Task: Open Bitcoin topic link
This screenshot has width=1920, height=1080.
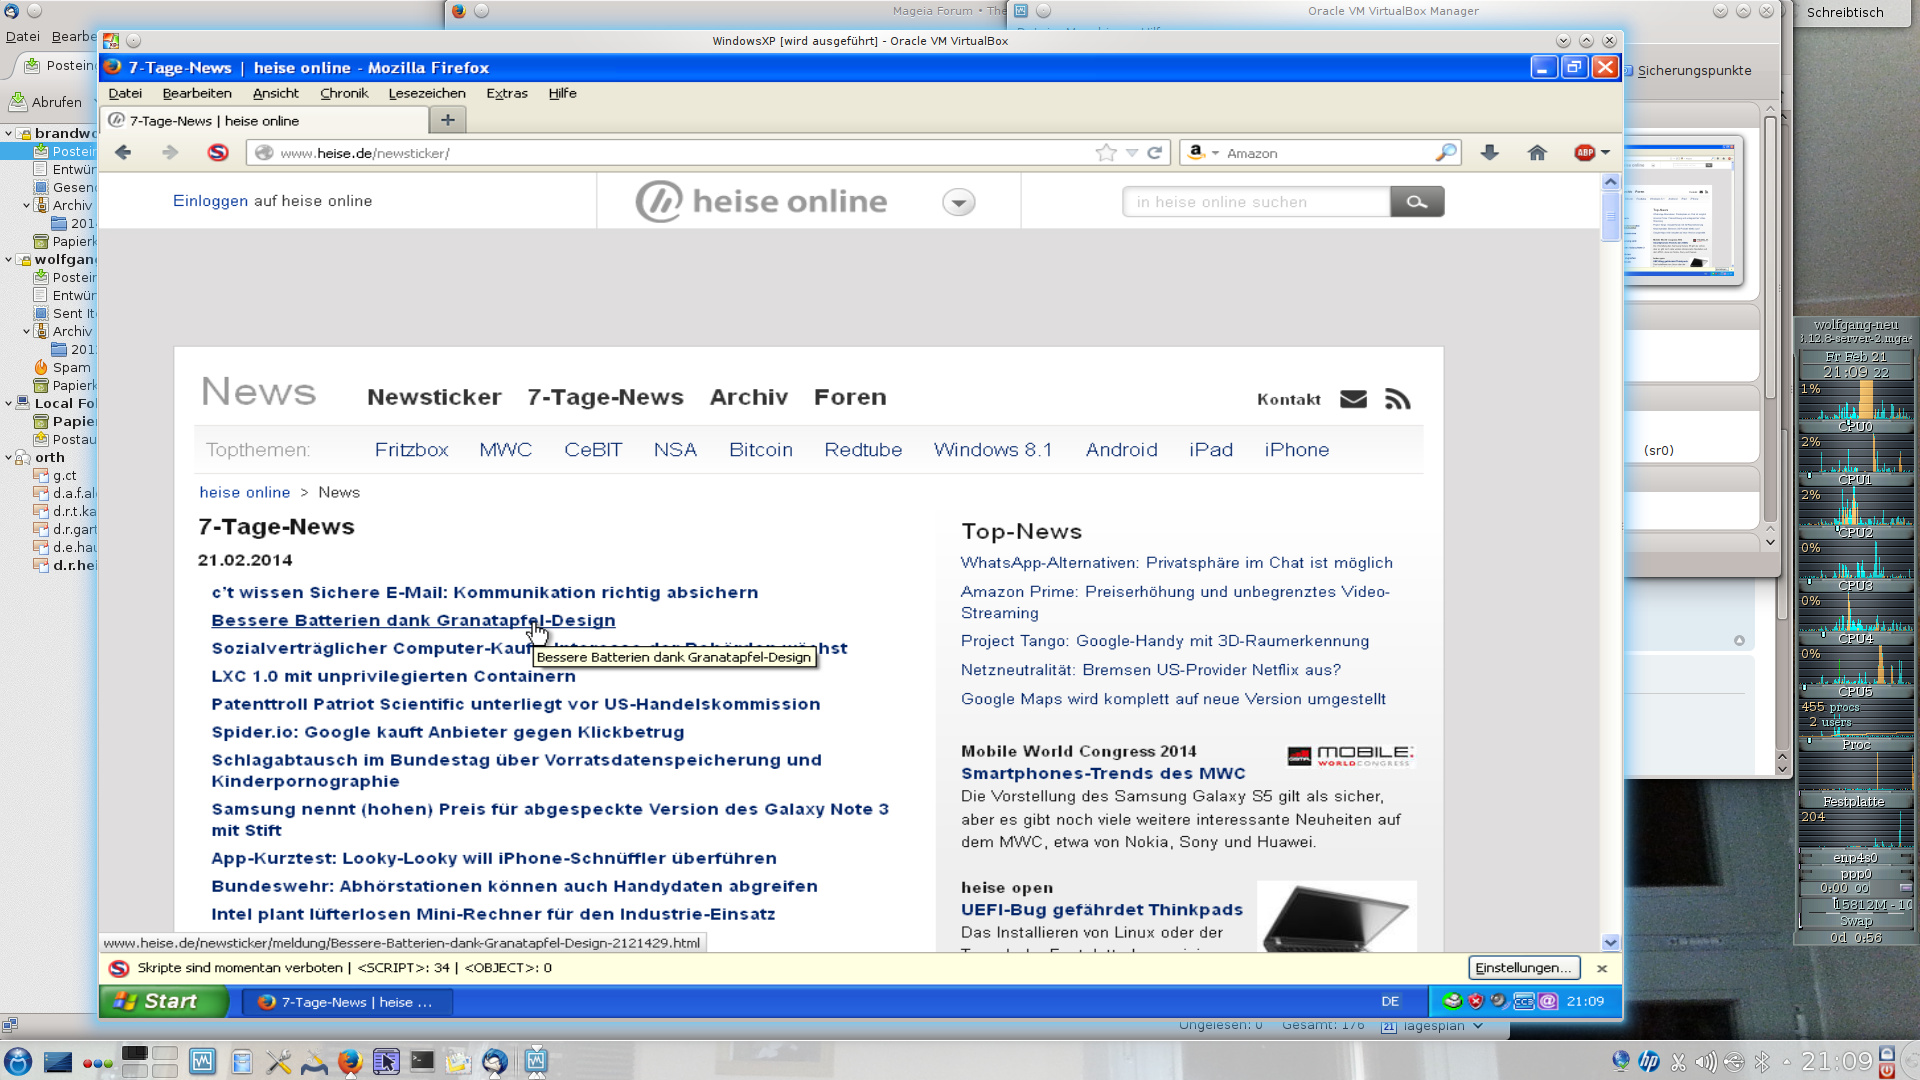Action: point(760,450)
